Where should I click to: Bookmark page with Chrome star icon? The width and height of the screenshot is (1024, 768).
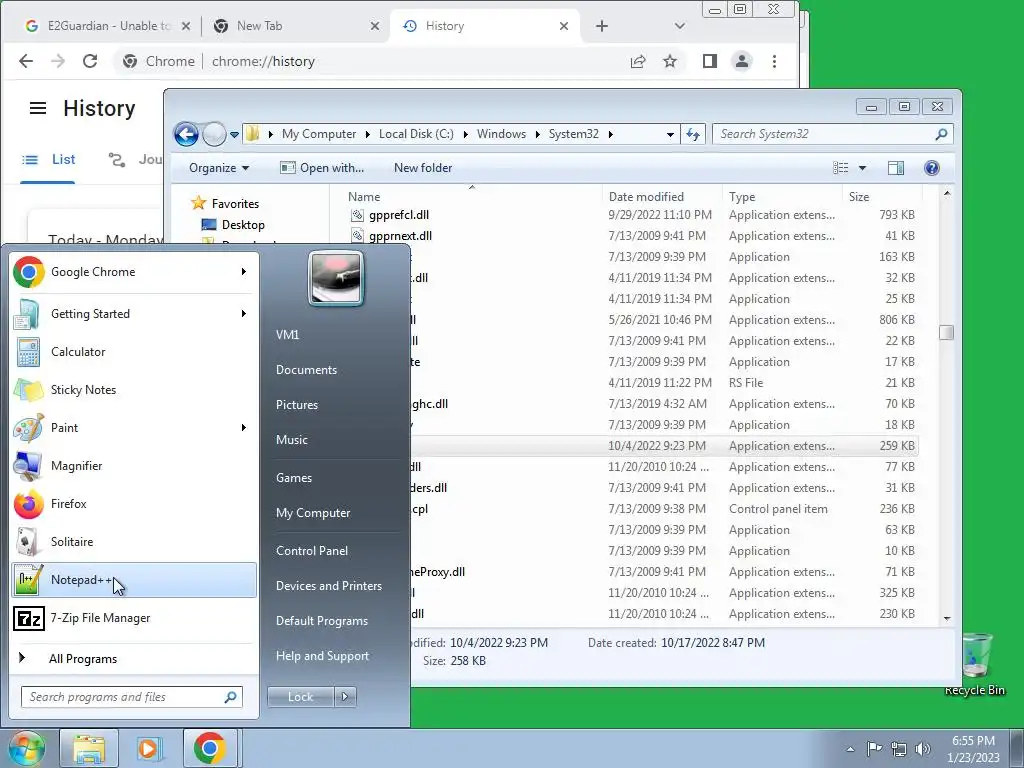pos(670,61)
